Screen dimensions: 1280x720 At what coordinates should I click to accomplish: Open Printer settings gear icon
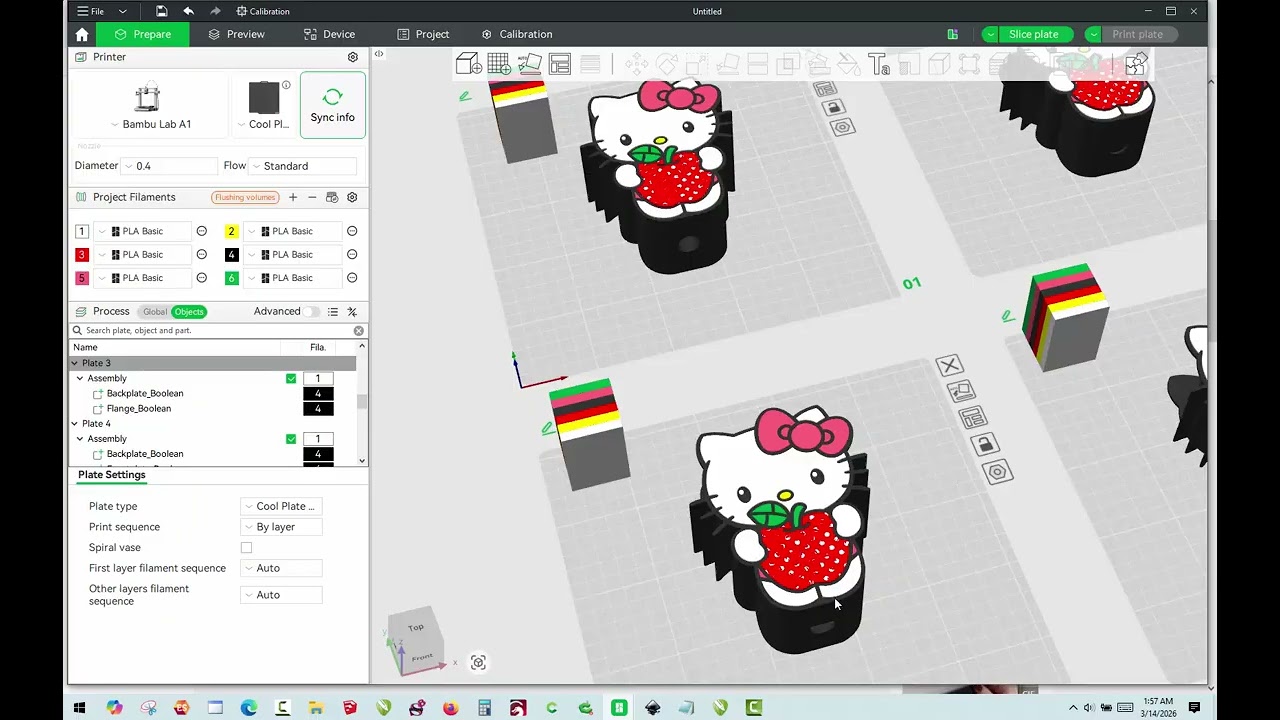pyautogui.click(x=352, y=57)
